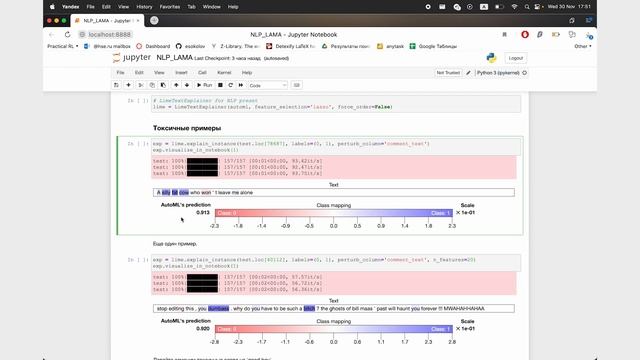The image size is (640, 360).
Task: Click the pencil edit mode indicator
Action: pyautogui.click(x=469, y=73)
